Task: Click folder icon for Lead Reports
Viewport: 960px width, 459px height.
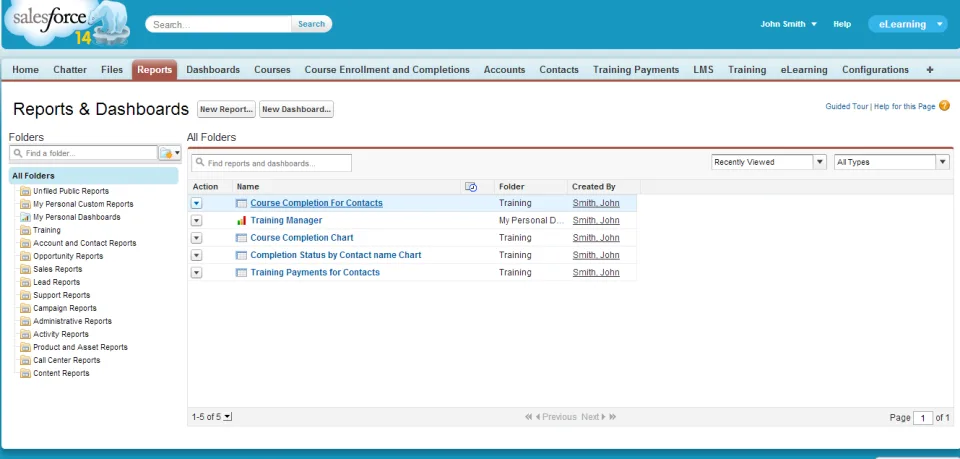Action: (25, 282)
